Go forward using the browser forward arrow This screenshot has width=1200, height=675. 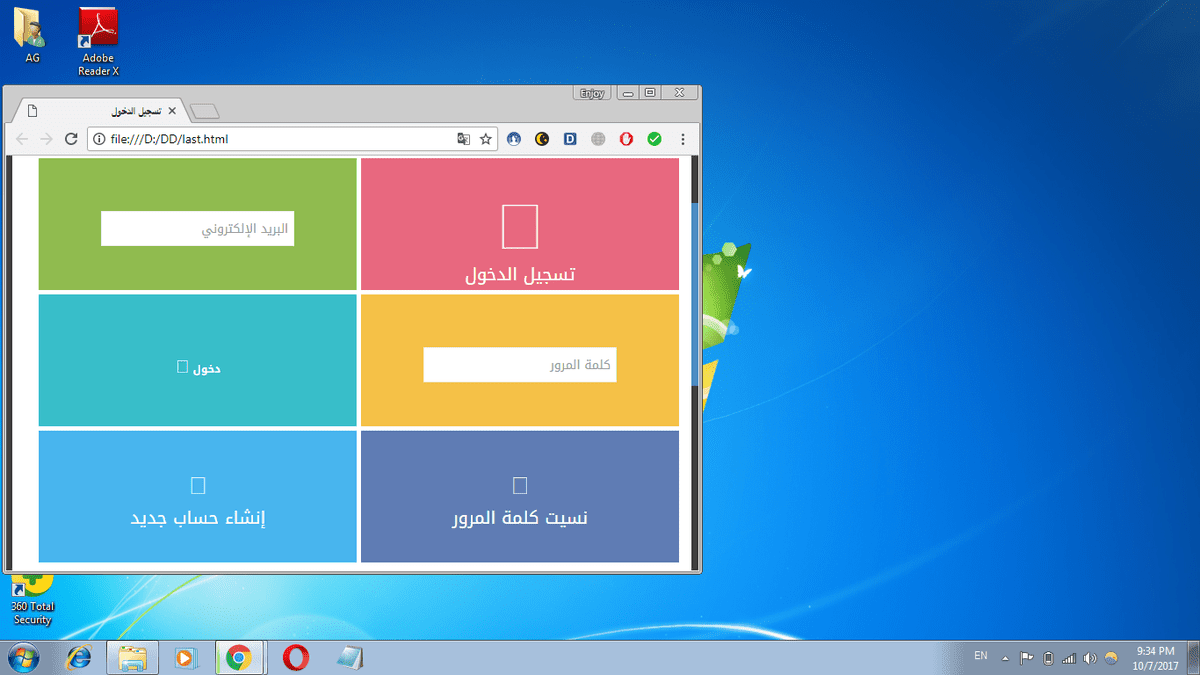click(x=46, y=139)
